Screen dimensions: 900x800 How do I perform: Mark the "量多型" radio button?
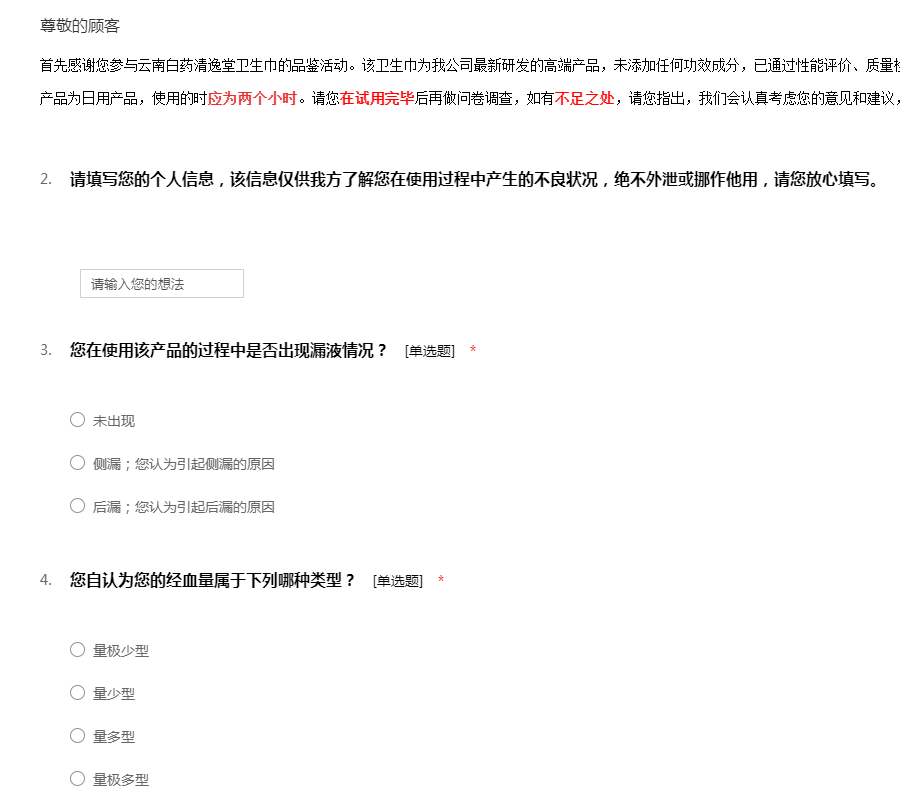click(77, 736)
